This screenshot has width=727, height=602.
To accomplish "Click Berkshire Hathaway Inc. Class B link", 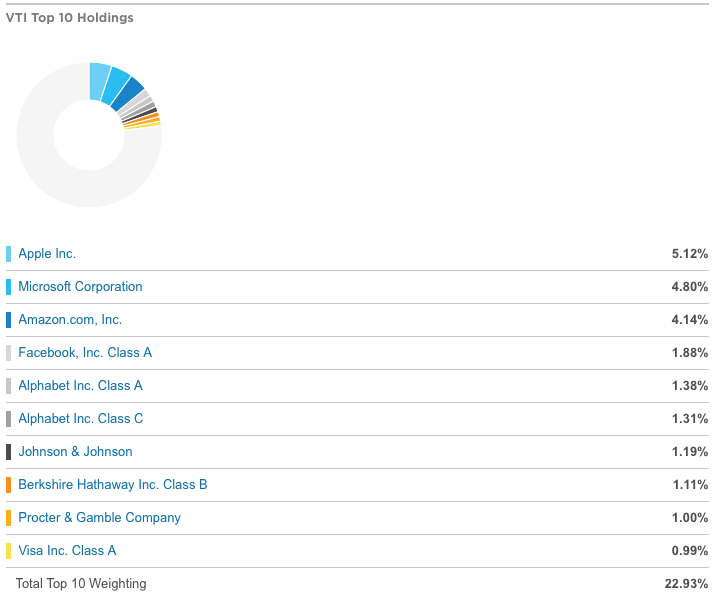I will pyautogui.click(x=113, y=485).
